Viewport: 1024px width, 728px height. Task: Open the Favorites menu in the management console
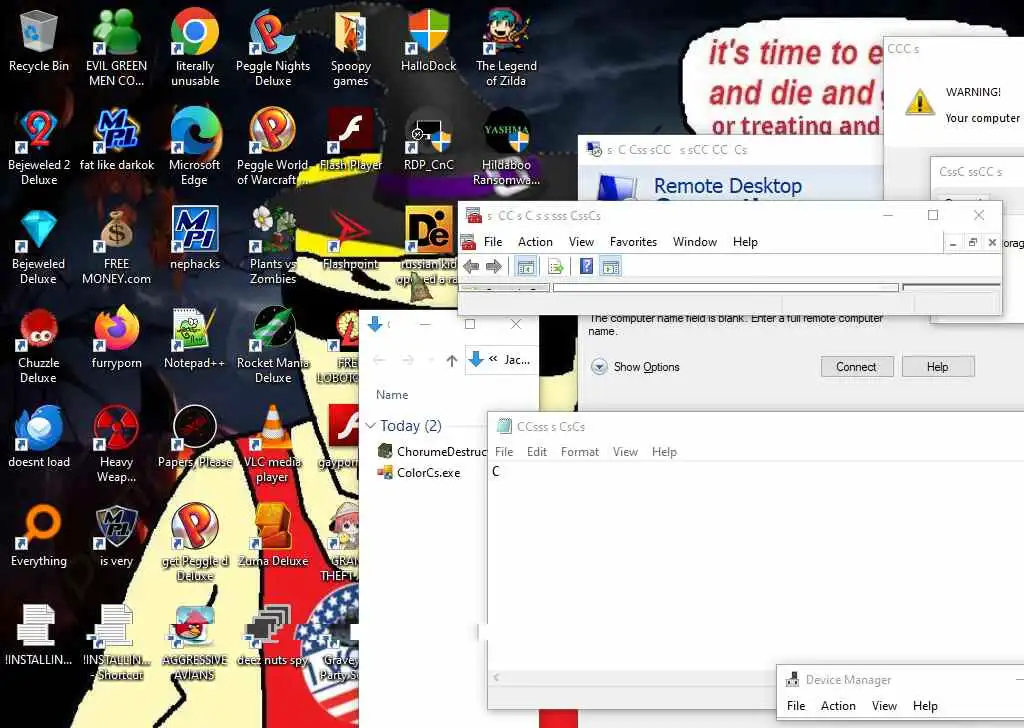click(x=633, y=242)
